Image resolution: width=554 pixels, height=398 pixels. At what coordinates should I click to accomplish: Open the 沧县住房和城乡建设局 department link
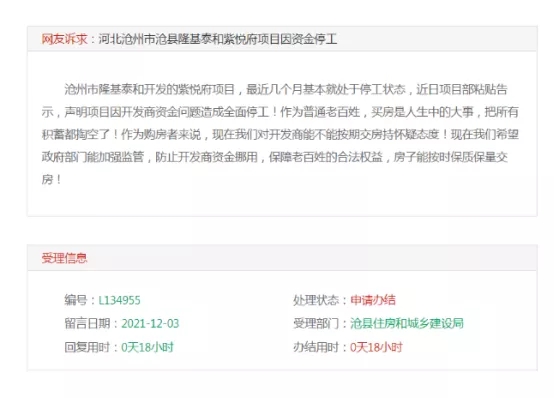click(x=407, y=323)
